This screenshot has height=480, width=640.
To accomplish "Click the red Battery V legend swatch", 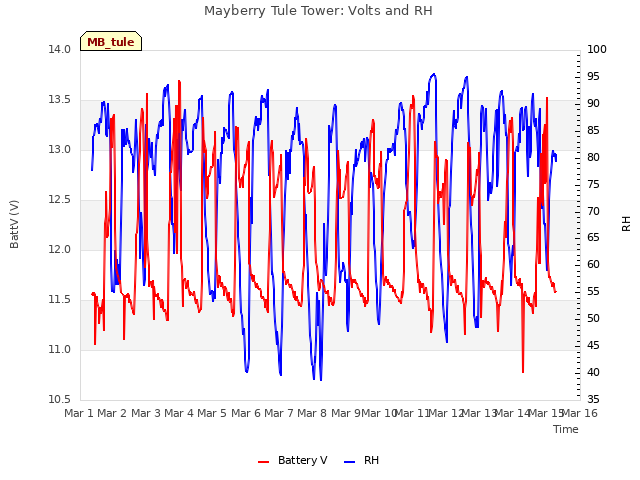I will click(x=264, y=462).
